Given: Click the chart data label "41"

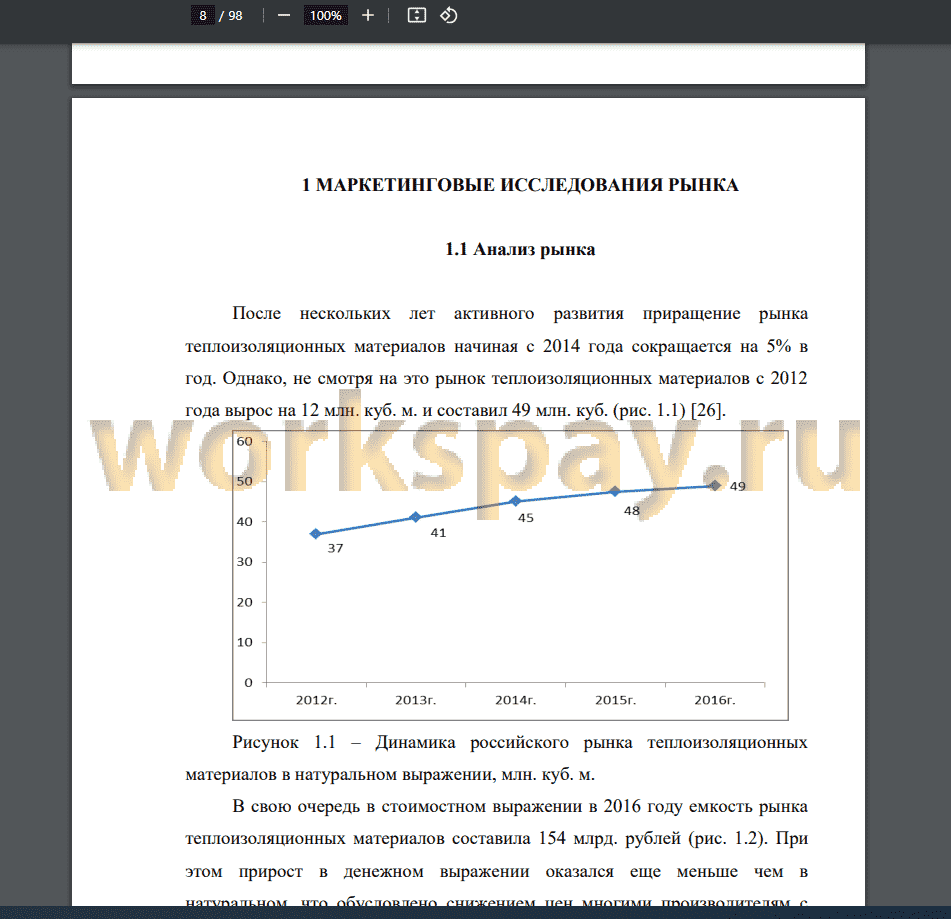Looking at the screenshot, I should coord(439,533).
